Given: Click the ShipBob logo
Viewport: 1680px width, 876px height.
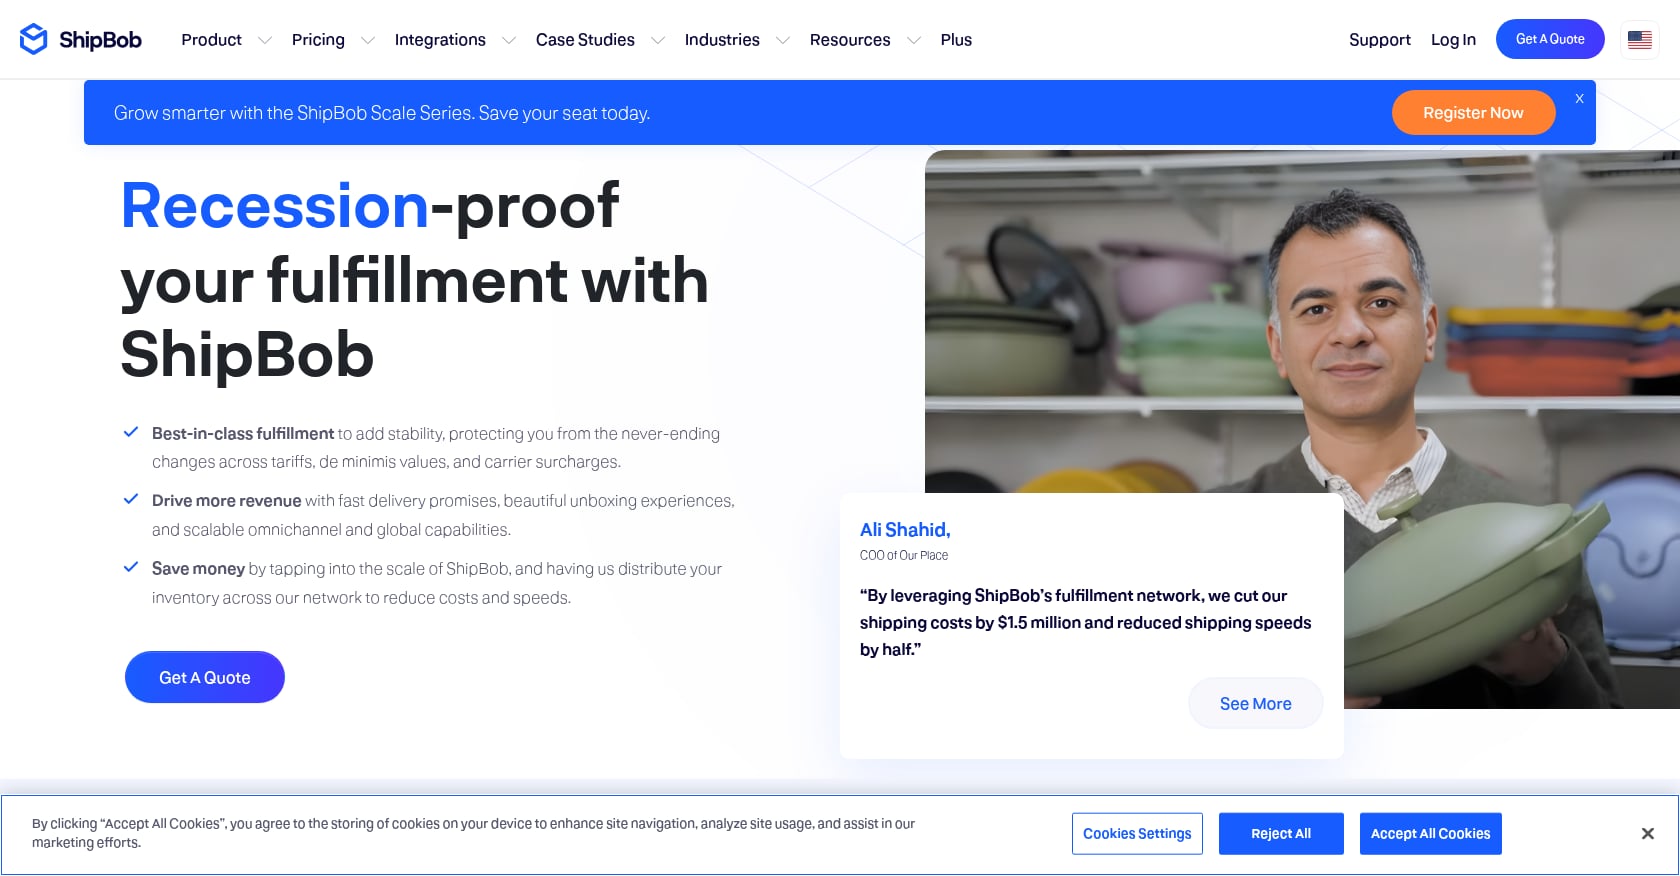Looking at the screenshot, I should tap(81, 39).
